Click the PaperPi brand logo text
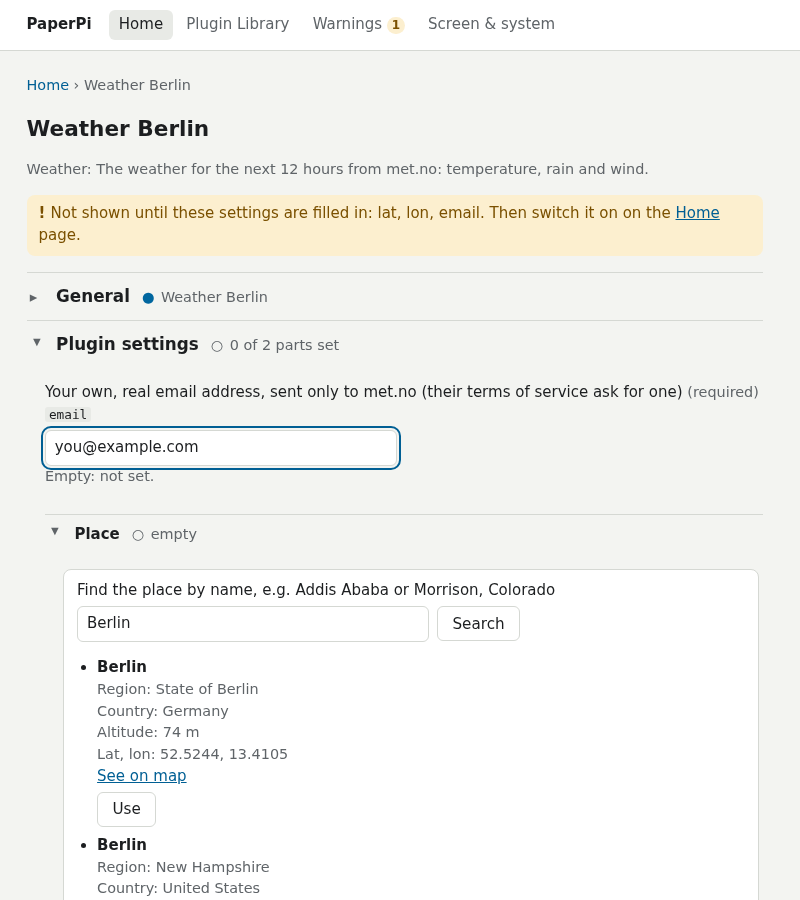 [59, 24]
